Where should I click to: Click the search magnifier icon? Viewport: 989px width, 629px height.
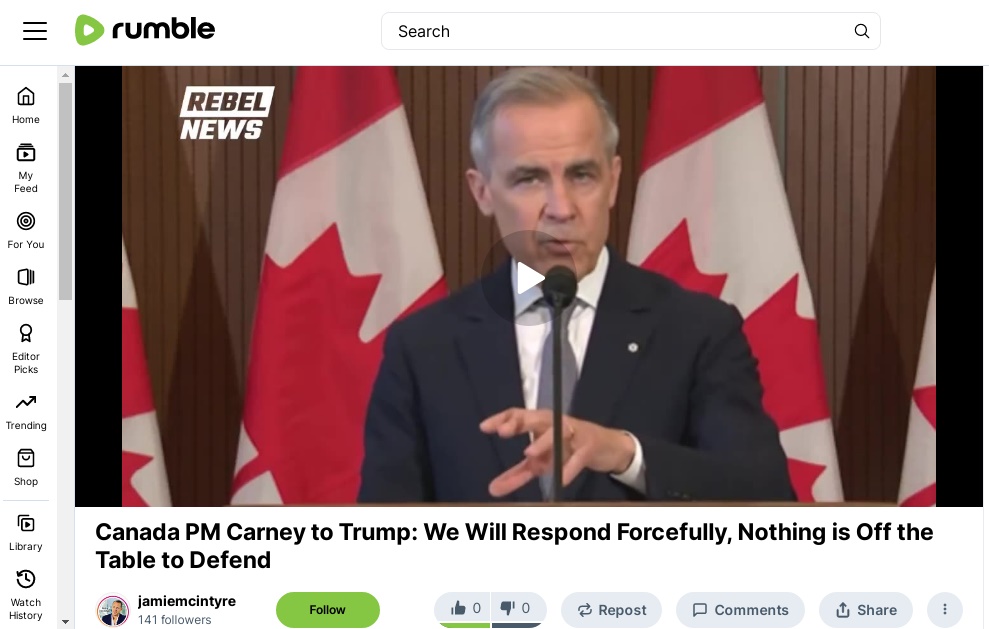(862, 31)
